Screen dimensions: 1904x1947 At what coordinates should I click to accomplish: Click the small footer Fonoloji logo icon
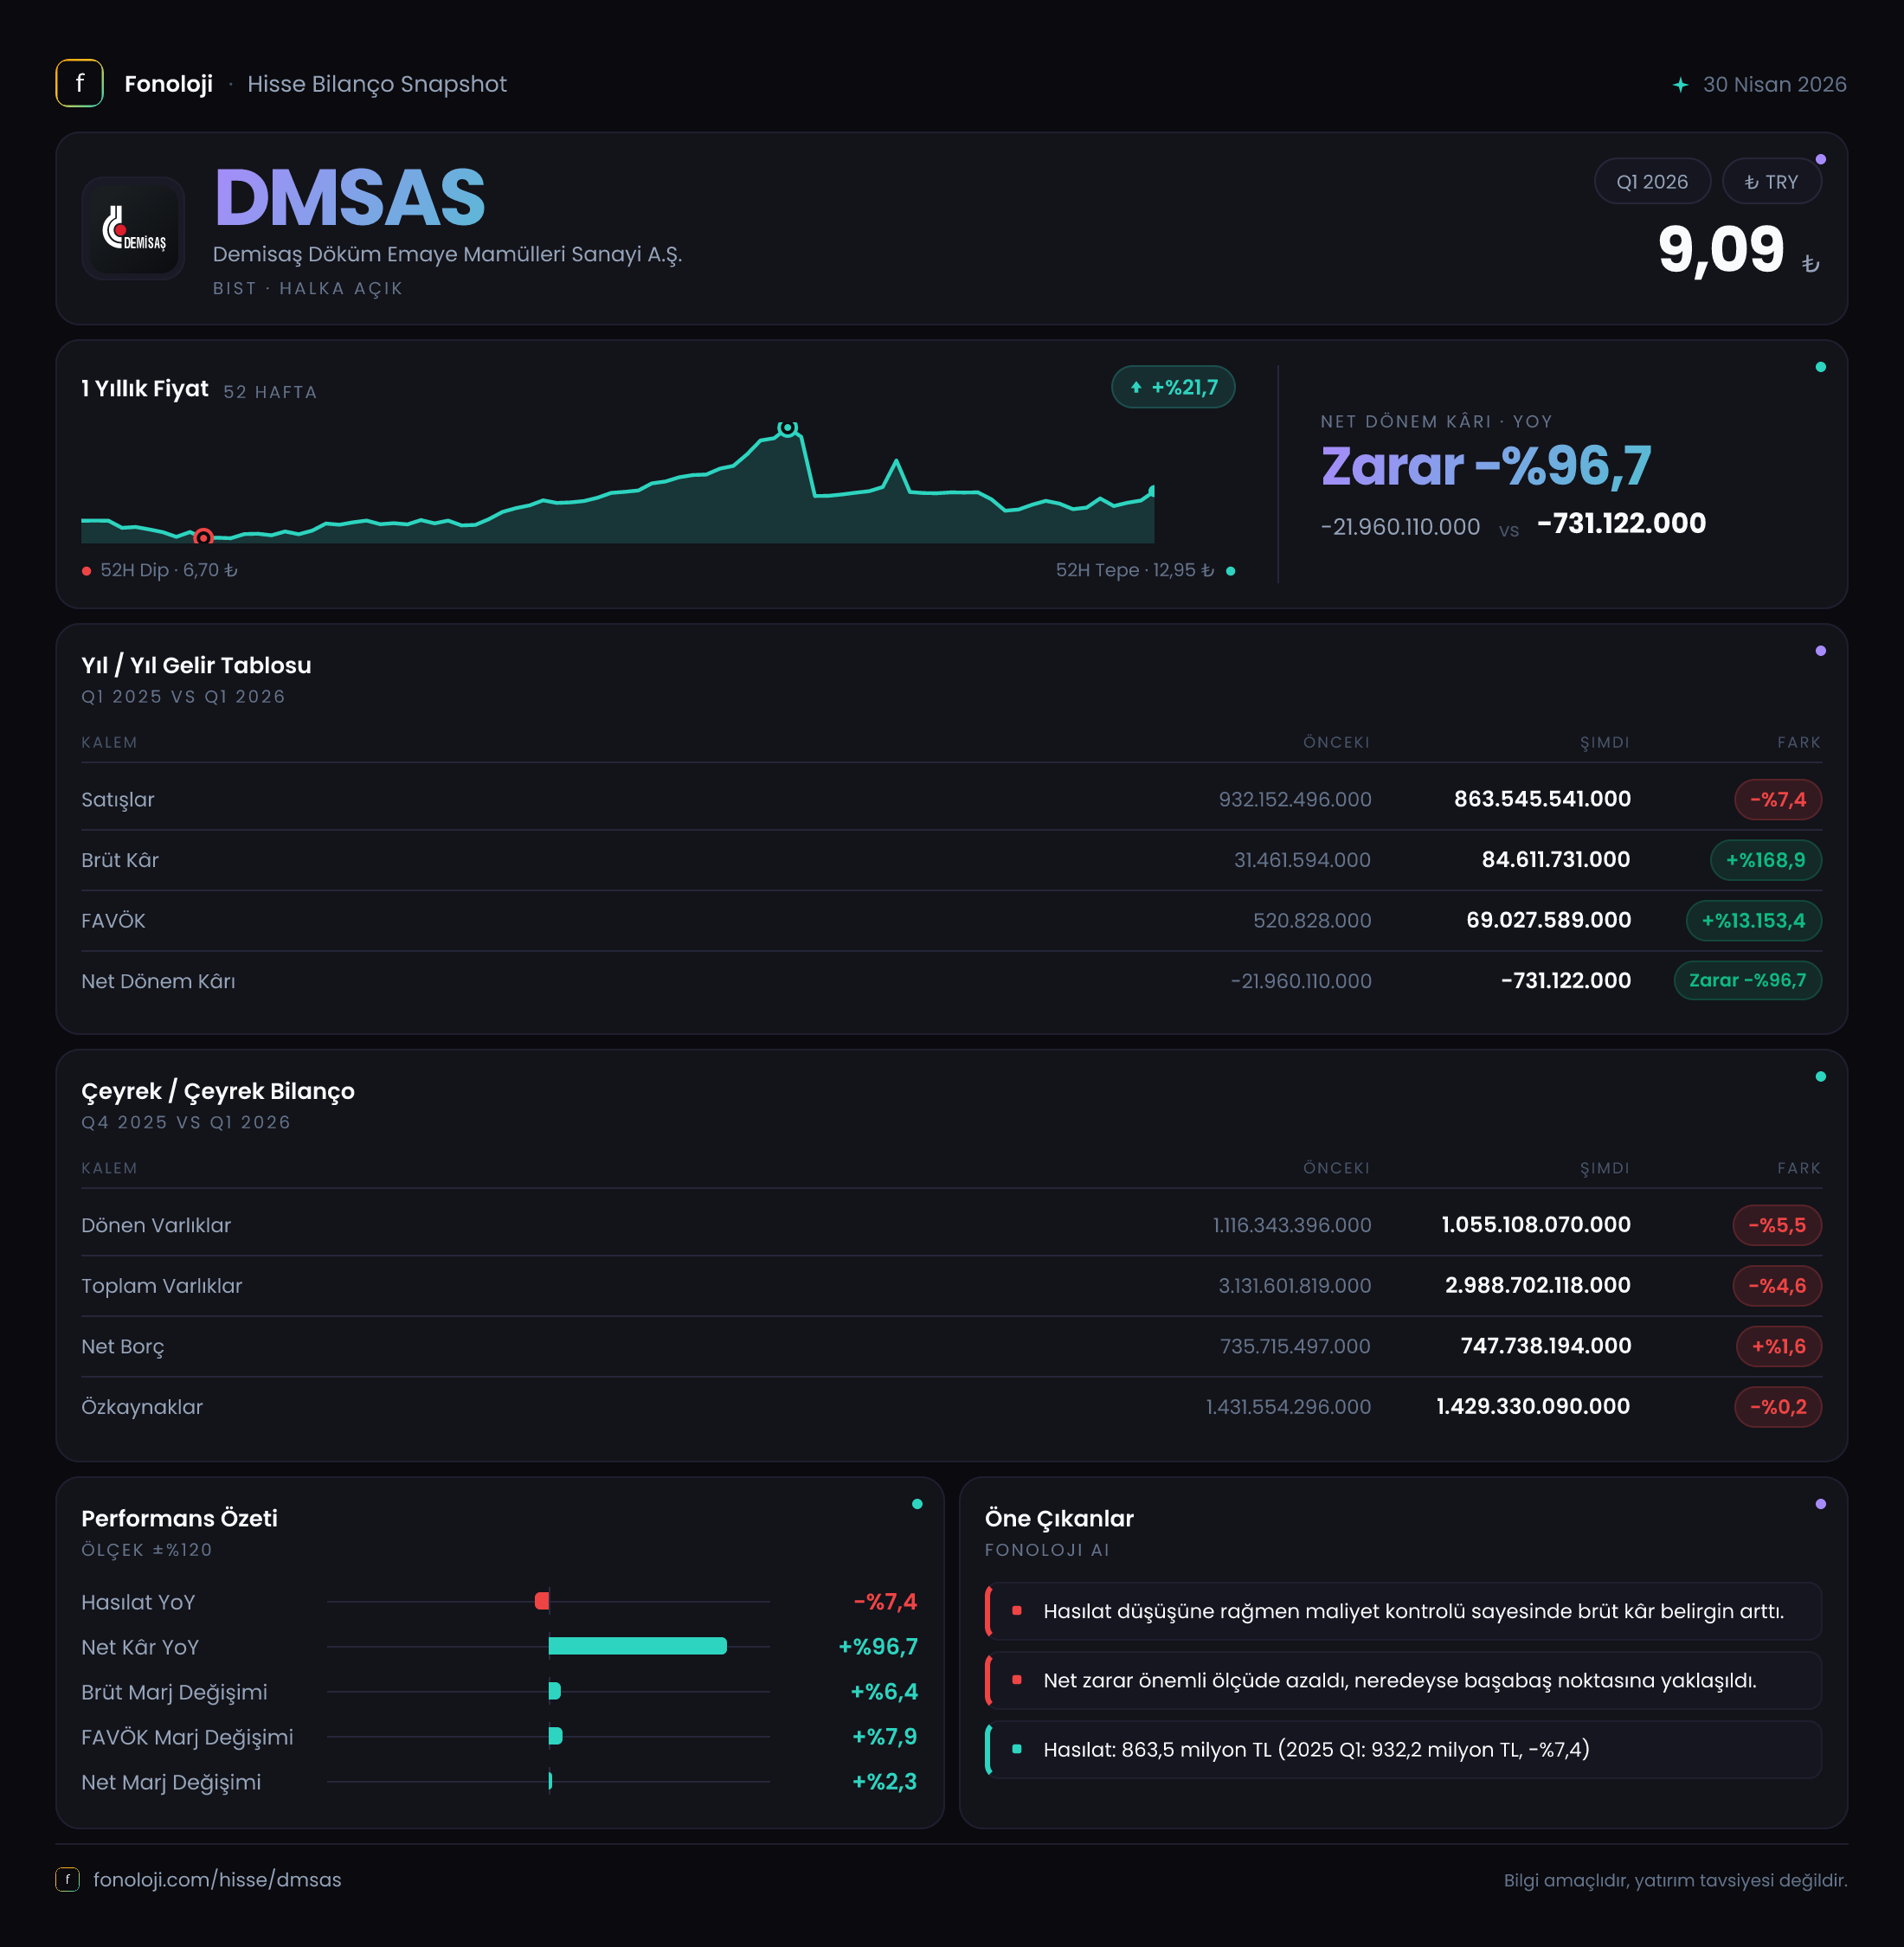[67, 1879]
